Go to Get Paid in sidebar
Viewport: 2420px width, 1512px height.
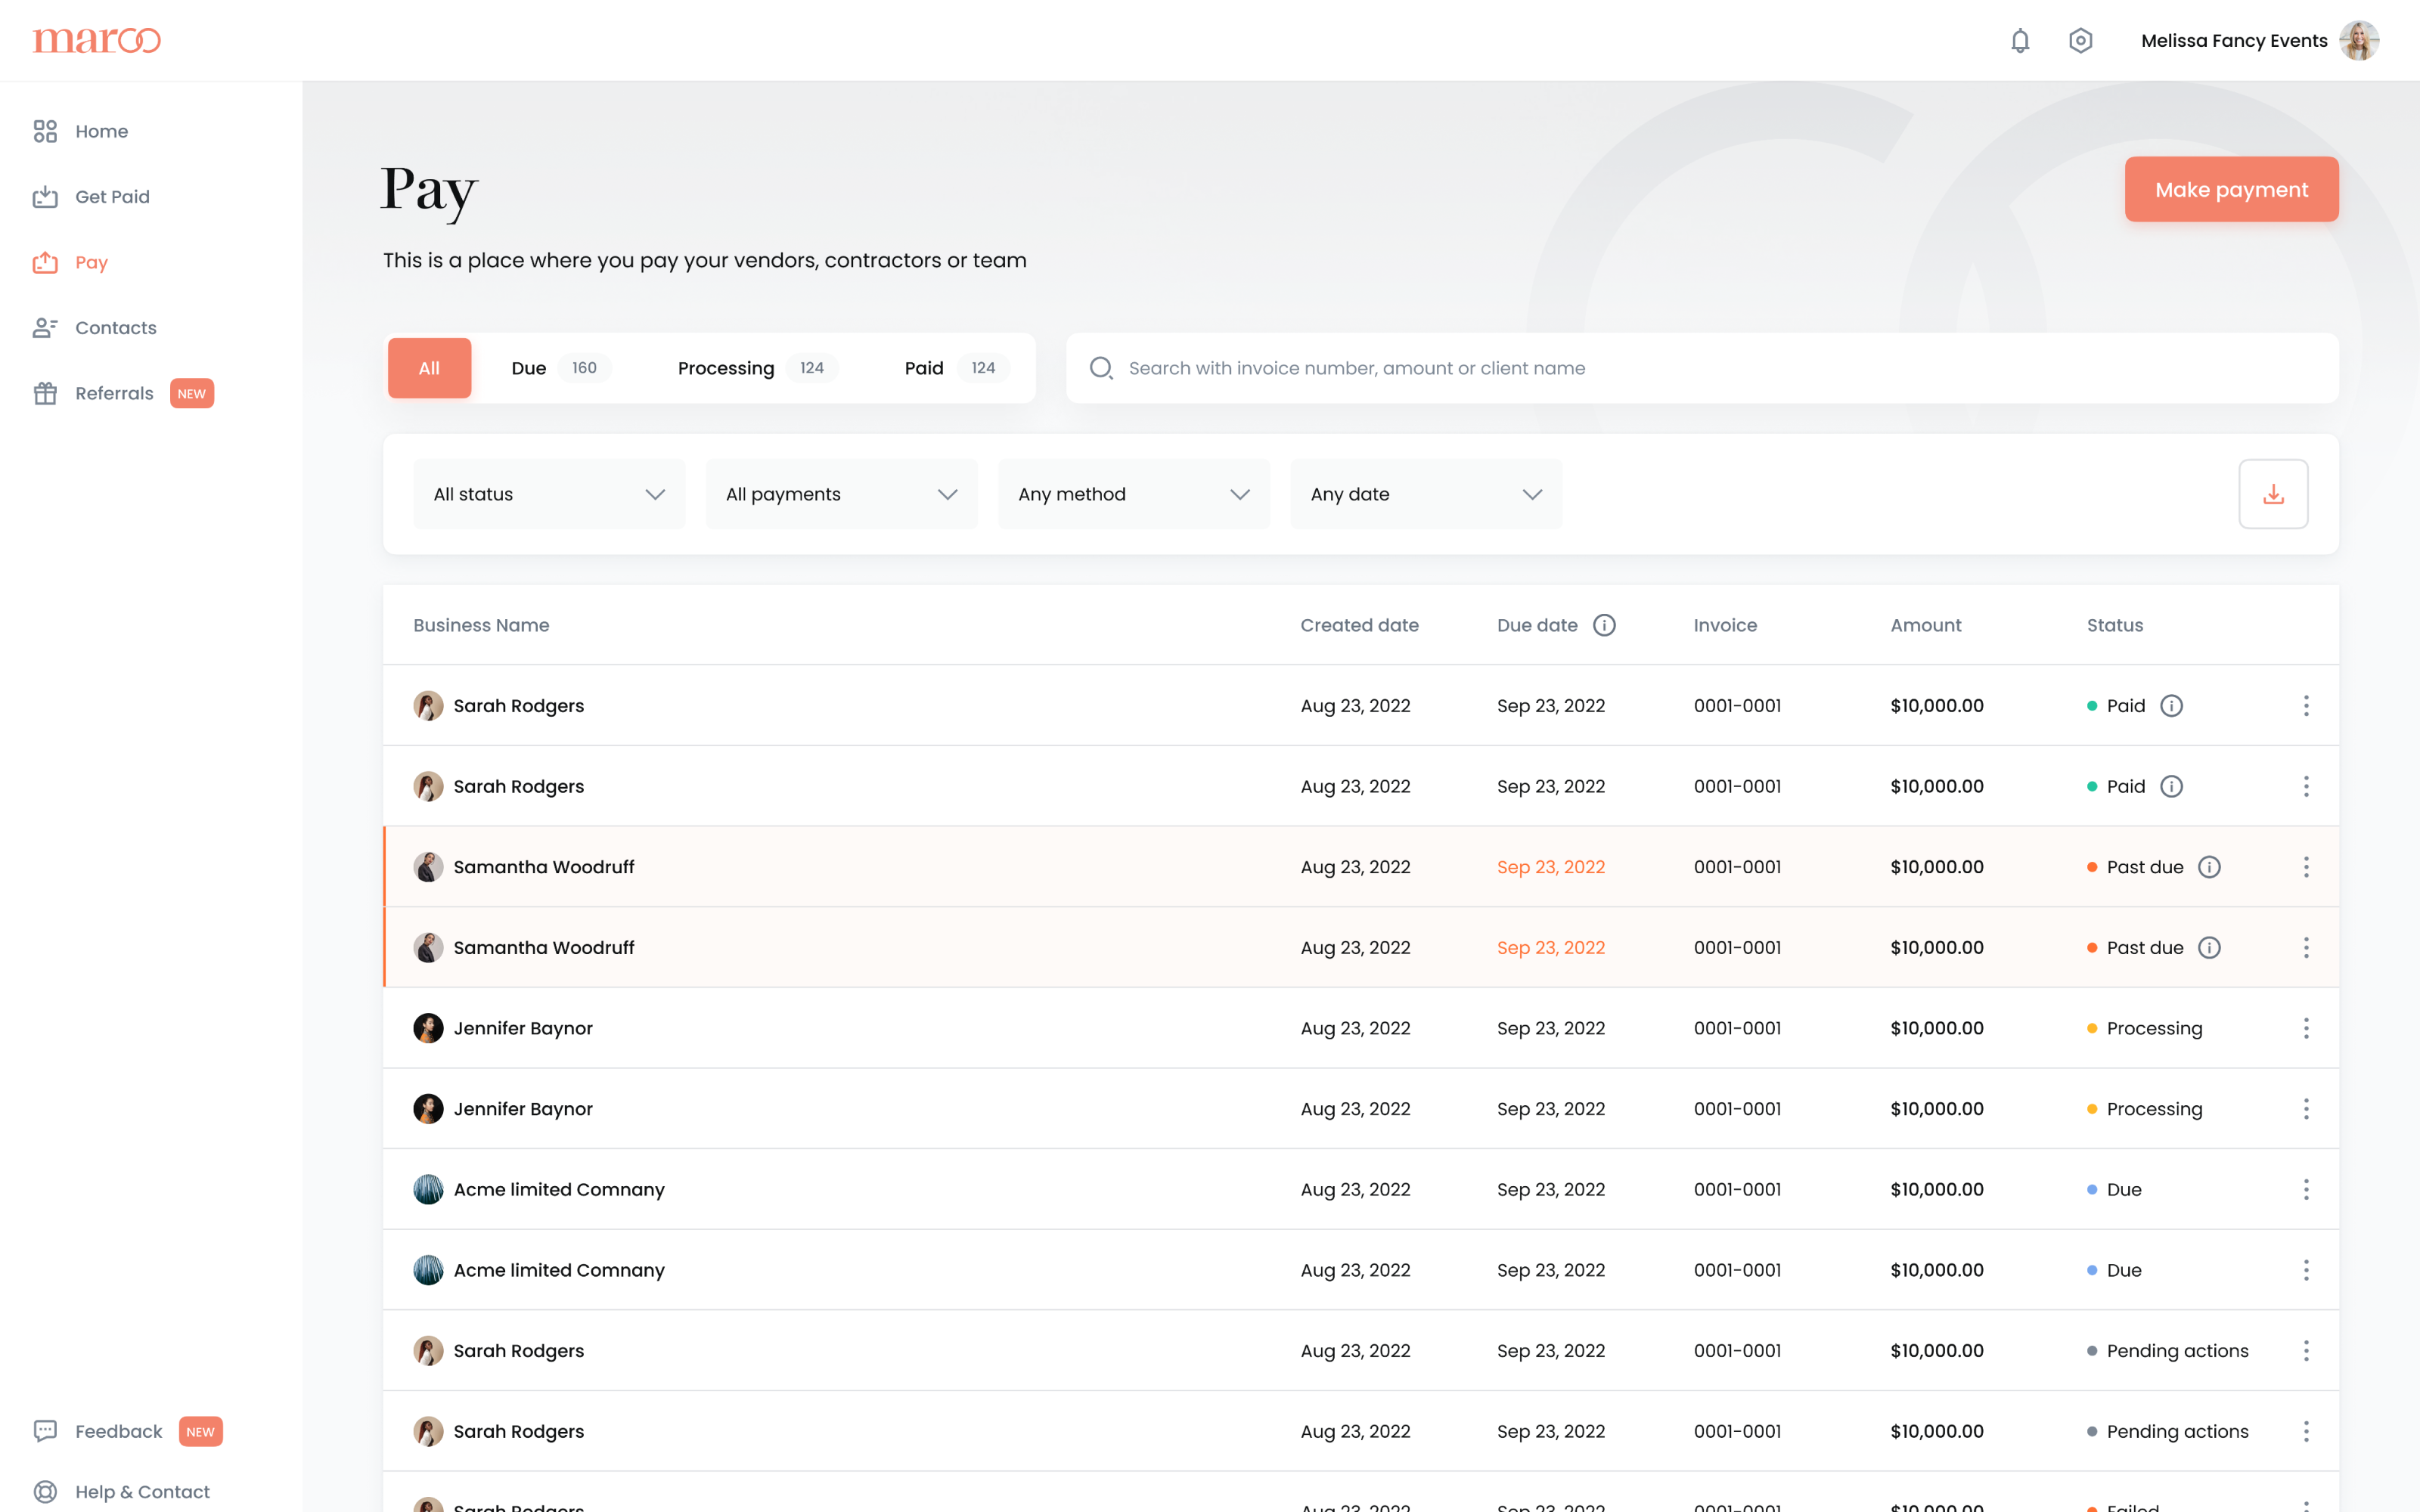click(111, 197)
